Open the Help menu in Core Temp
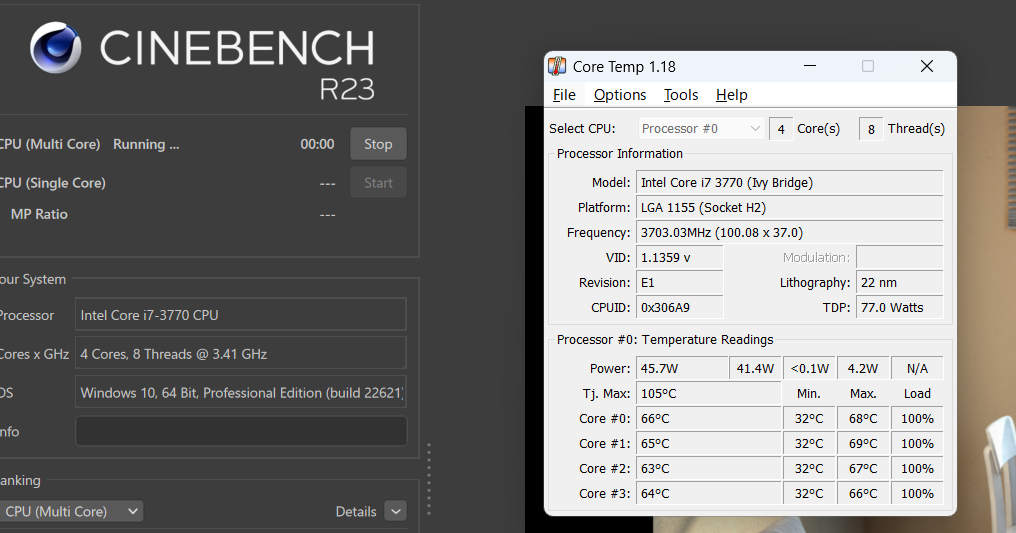1016x533 pixels. pos(732,95)
